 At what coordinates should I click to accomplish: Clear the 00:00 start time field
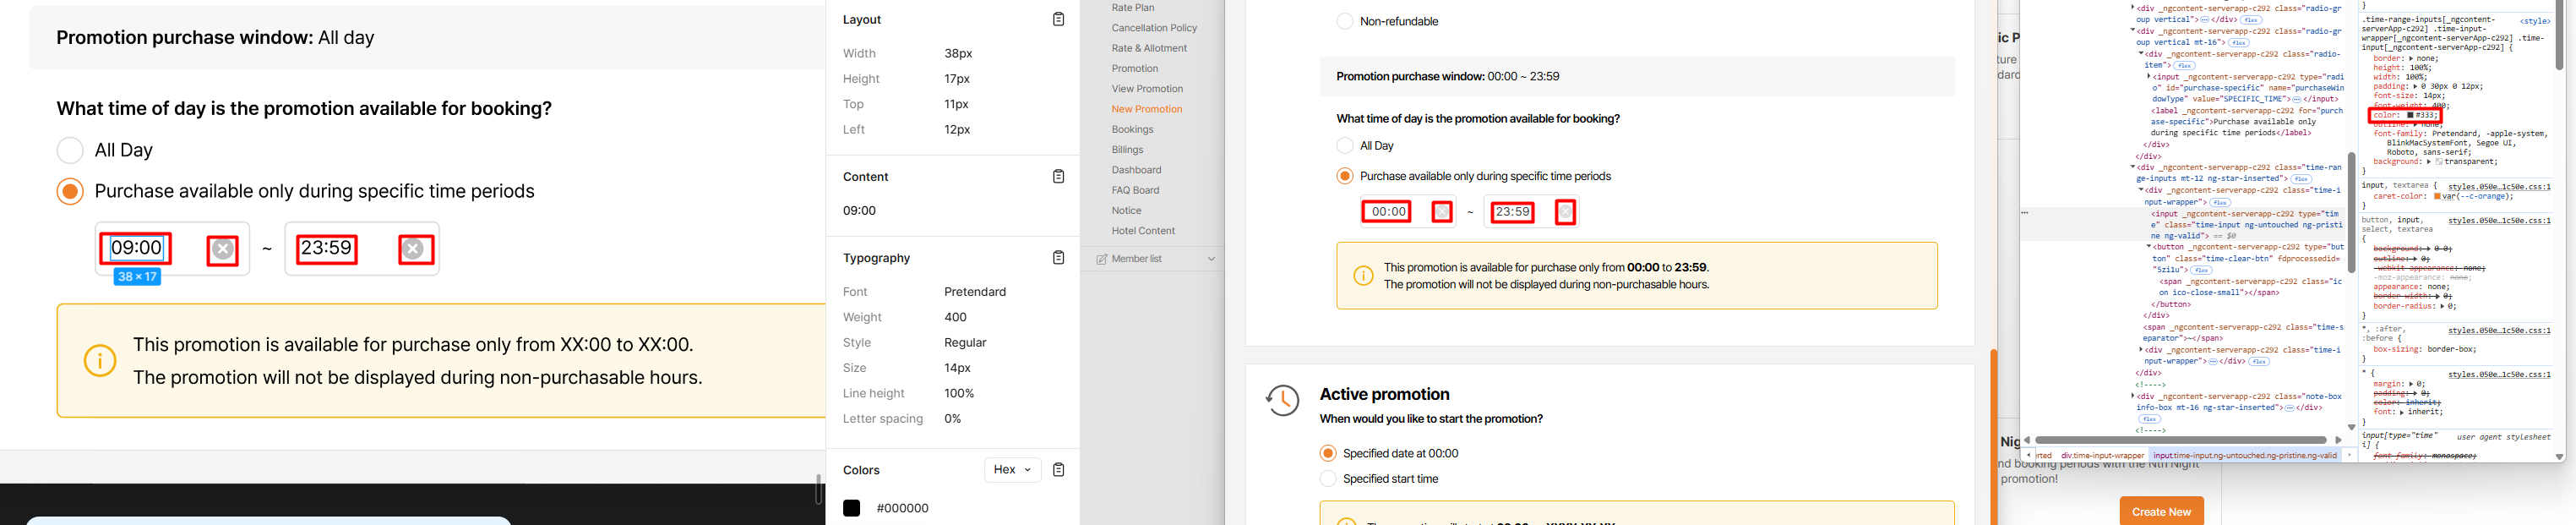click(1441, 212)
